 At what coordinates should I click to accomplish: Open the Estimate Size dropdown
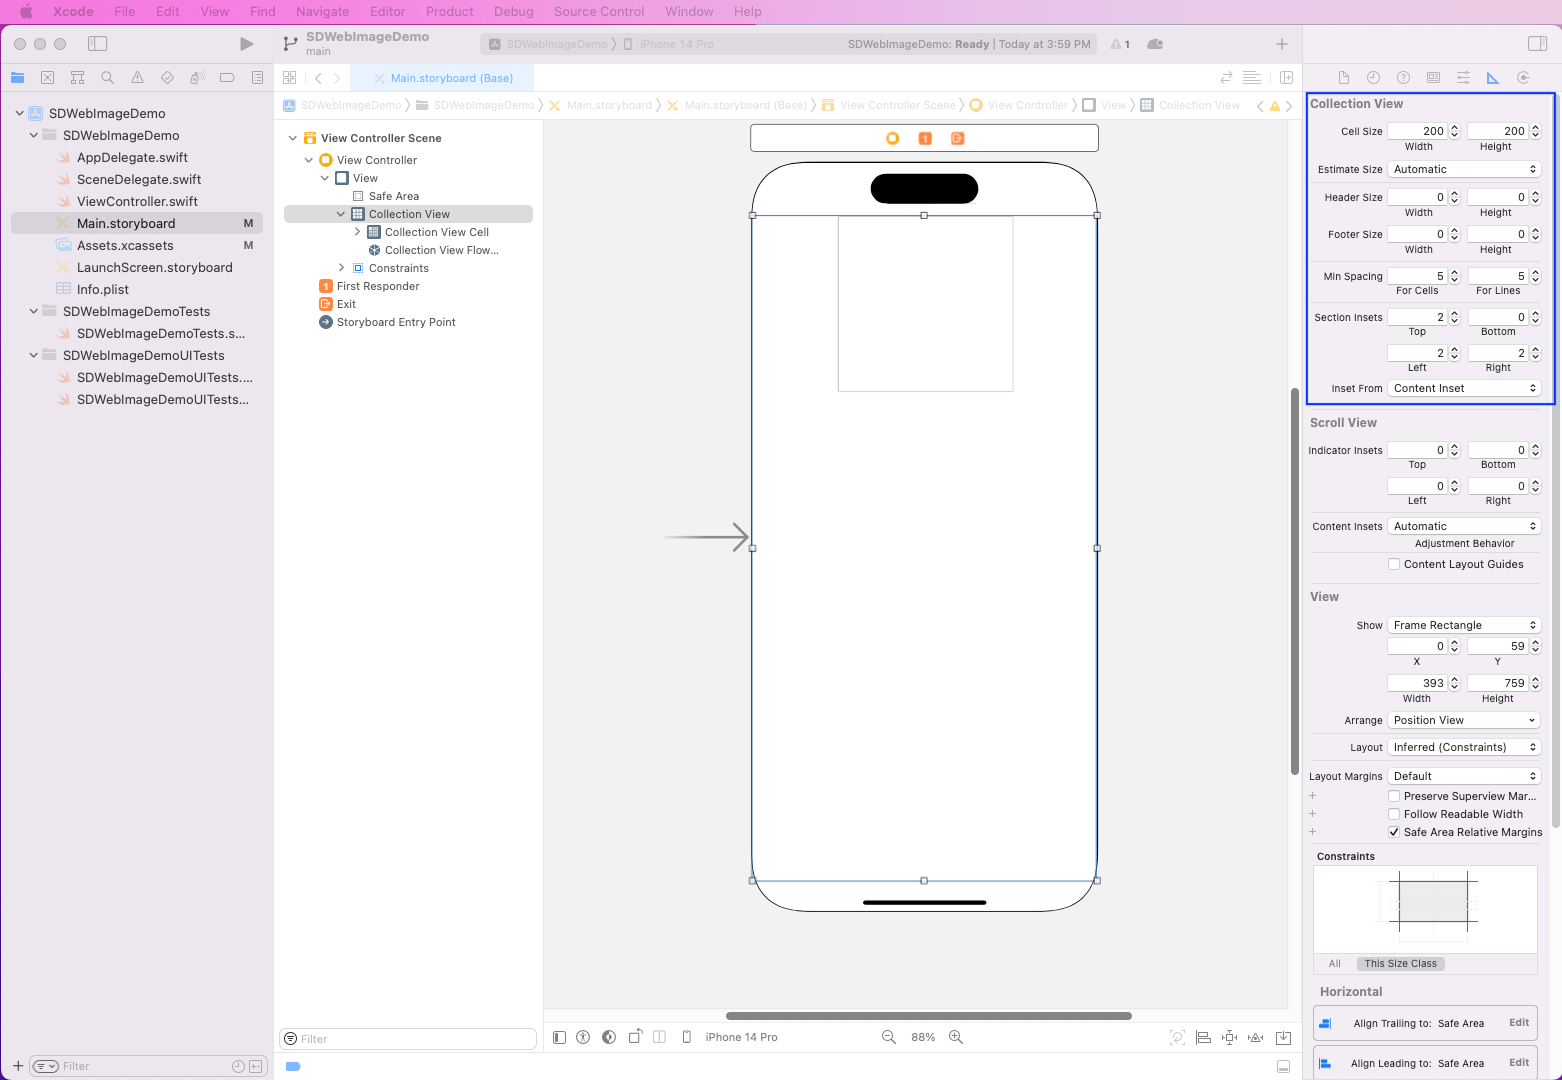[1464, 170]
